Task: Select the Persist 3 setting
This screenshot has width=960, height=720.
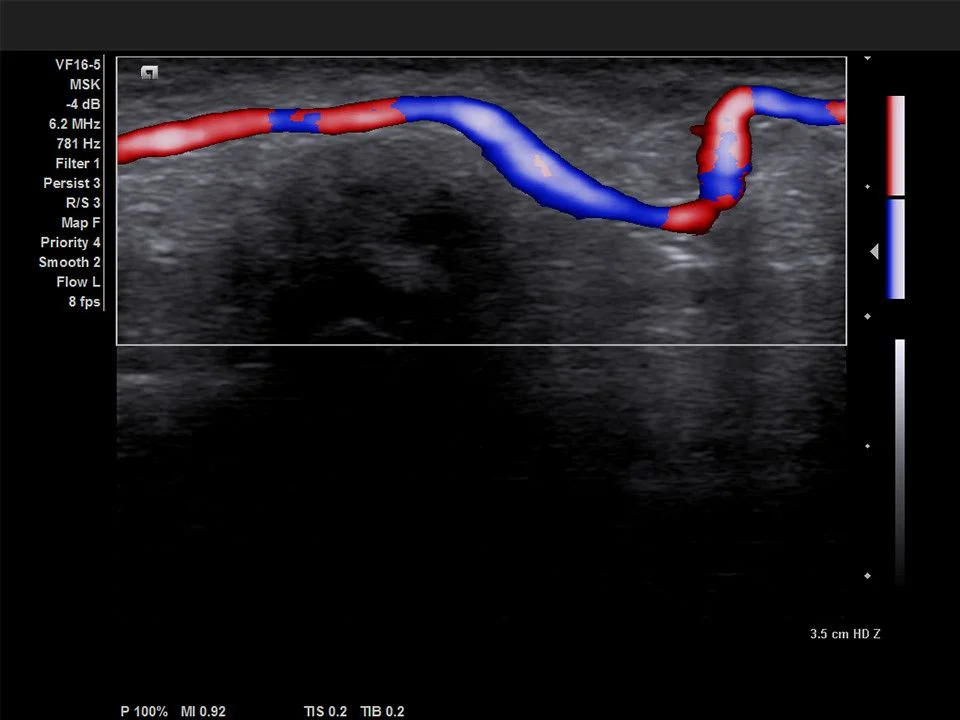Action: pos(72,183)
